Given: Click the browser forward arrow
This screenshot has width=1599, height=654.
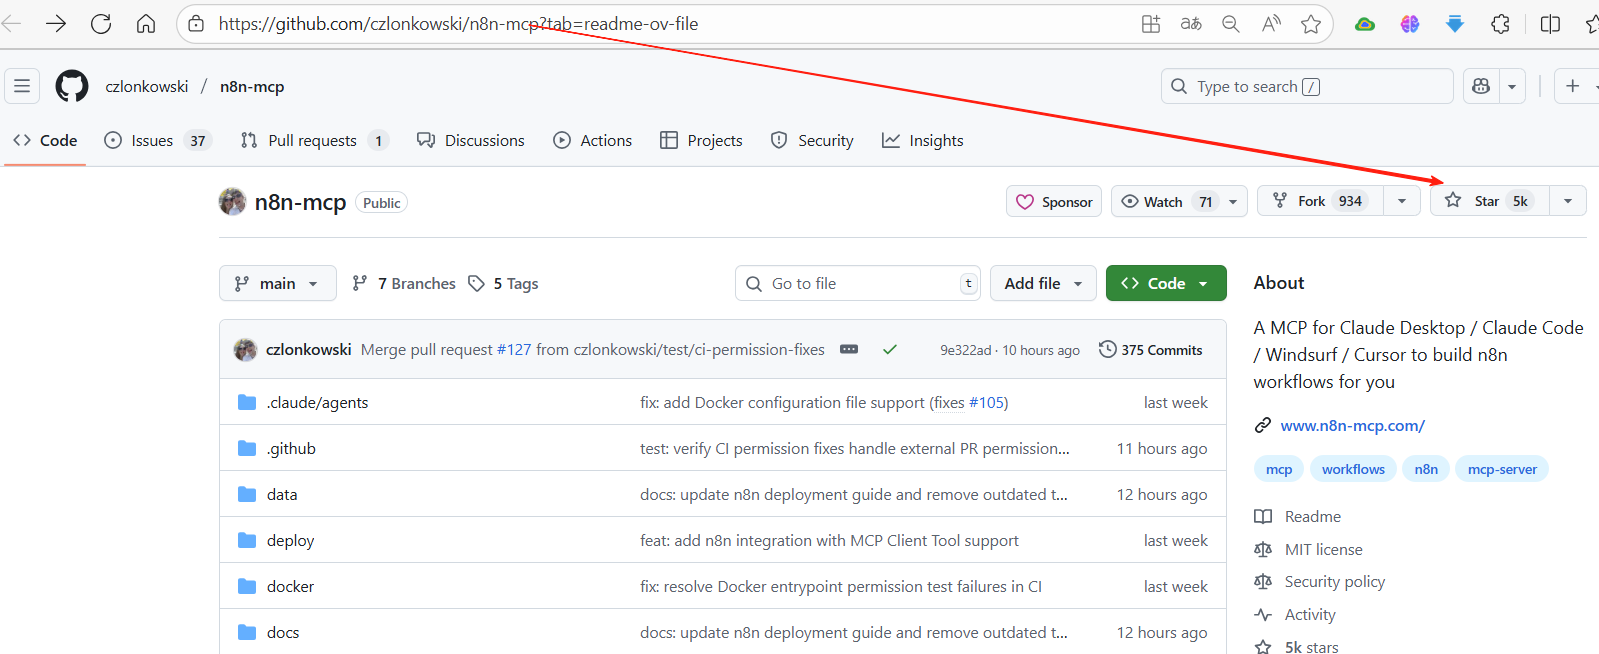Looking at the screenshot, I should pos(56,24).
